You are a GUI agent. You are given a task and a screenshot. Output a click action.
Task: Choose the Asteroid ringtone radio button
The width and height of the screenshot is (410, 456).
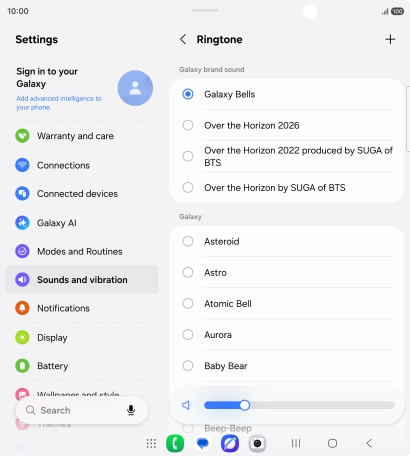(188, 241)
